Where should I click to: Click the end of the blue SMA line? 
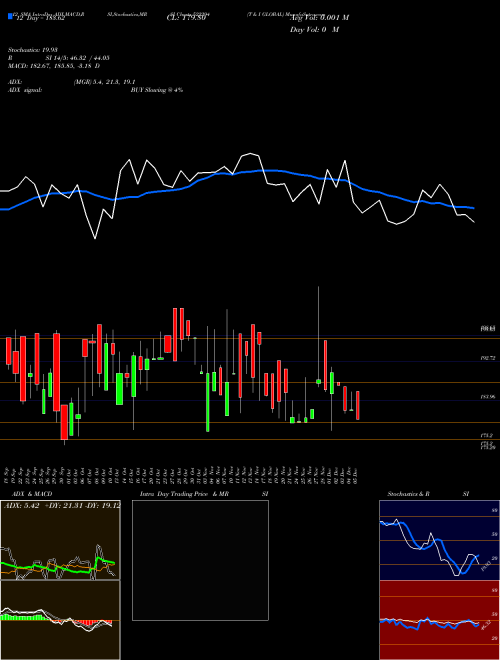474,208
